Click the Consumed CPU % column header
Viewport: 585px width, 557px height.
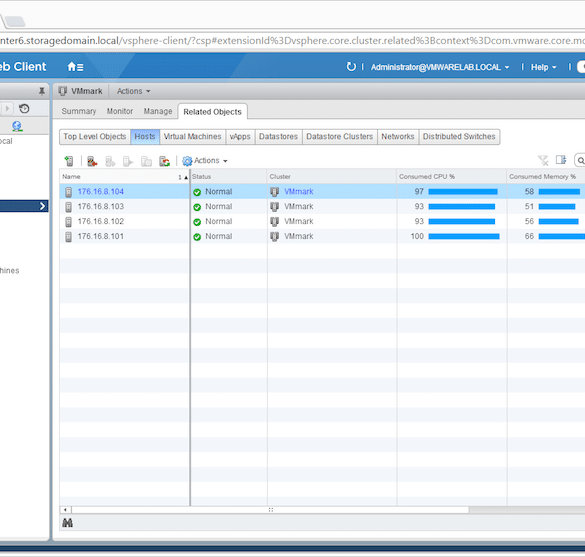451,176
